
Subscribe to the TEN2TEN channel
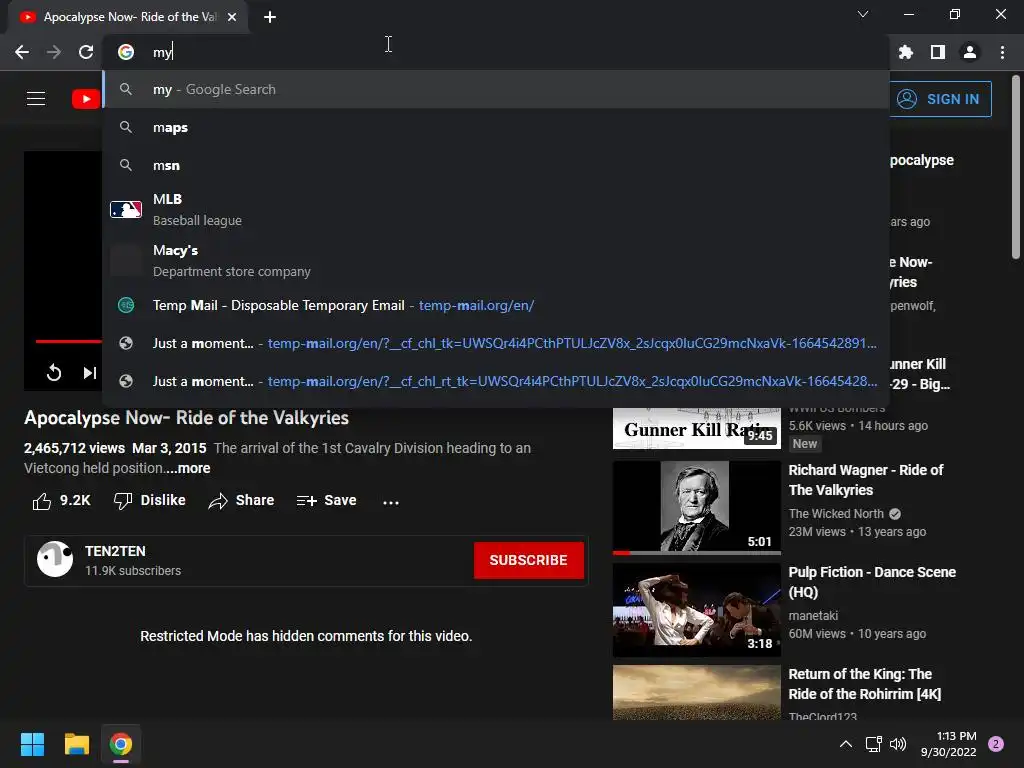(528, 560)
